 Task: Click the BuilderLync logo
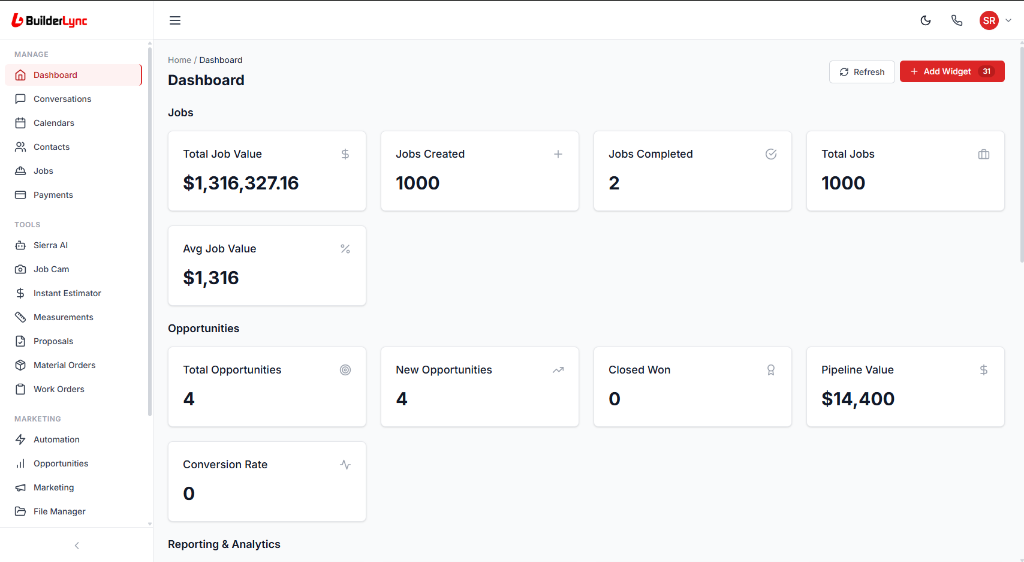click(50, 20)
